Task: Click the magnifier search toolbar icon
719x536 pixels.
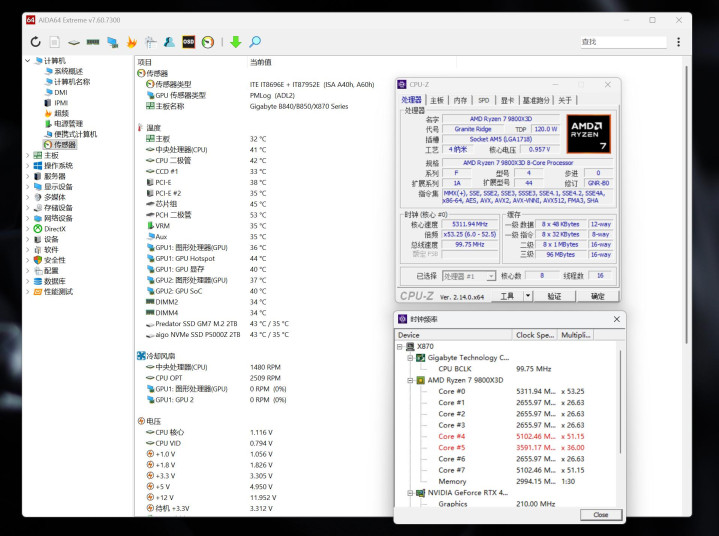Action: click(255, 42)
